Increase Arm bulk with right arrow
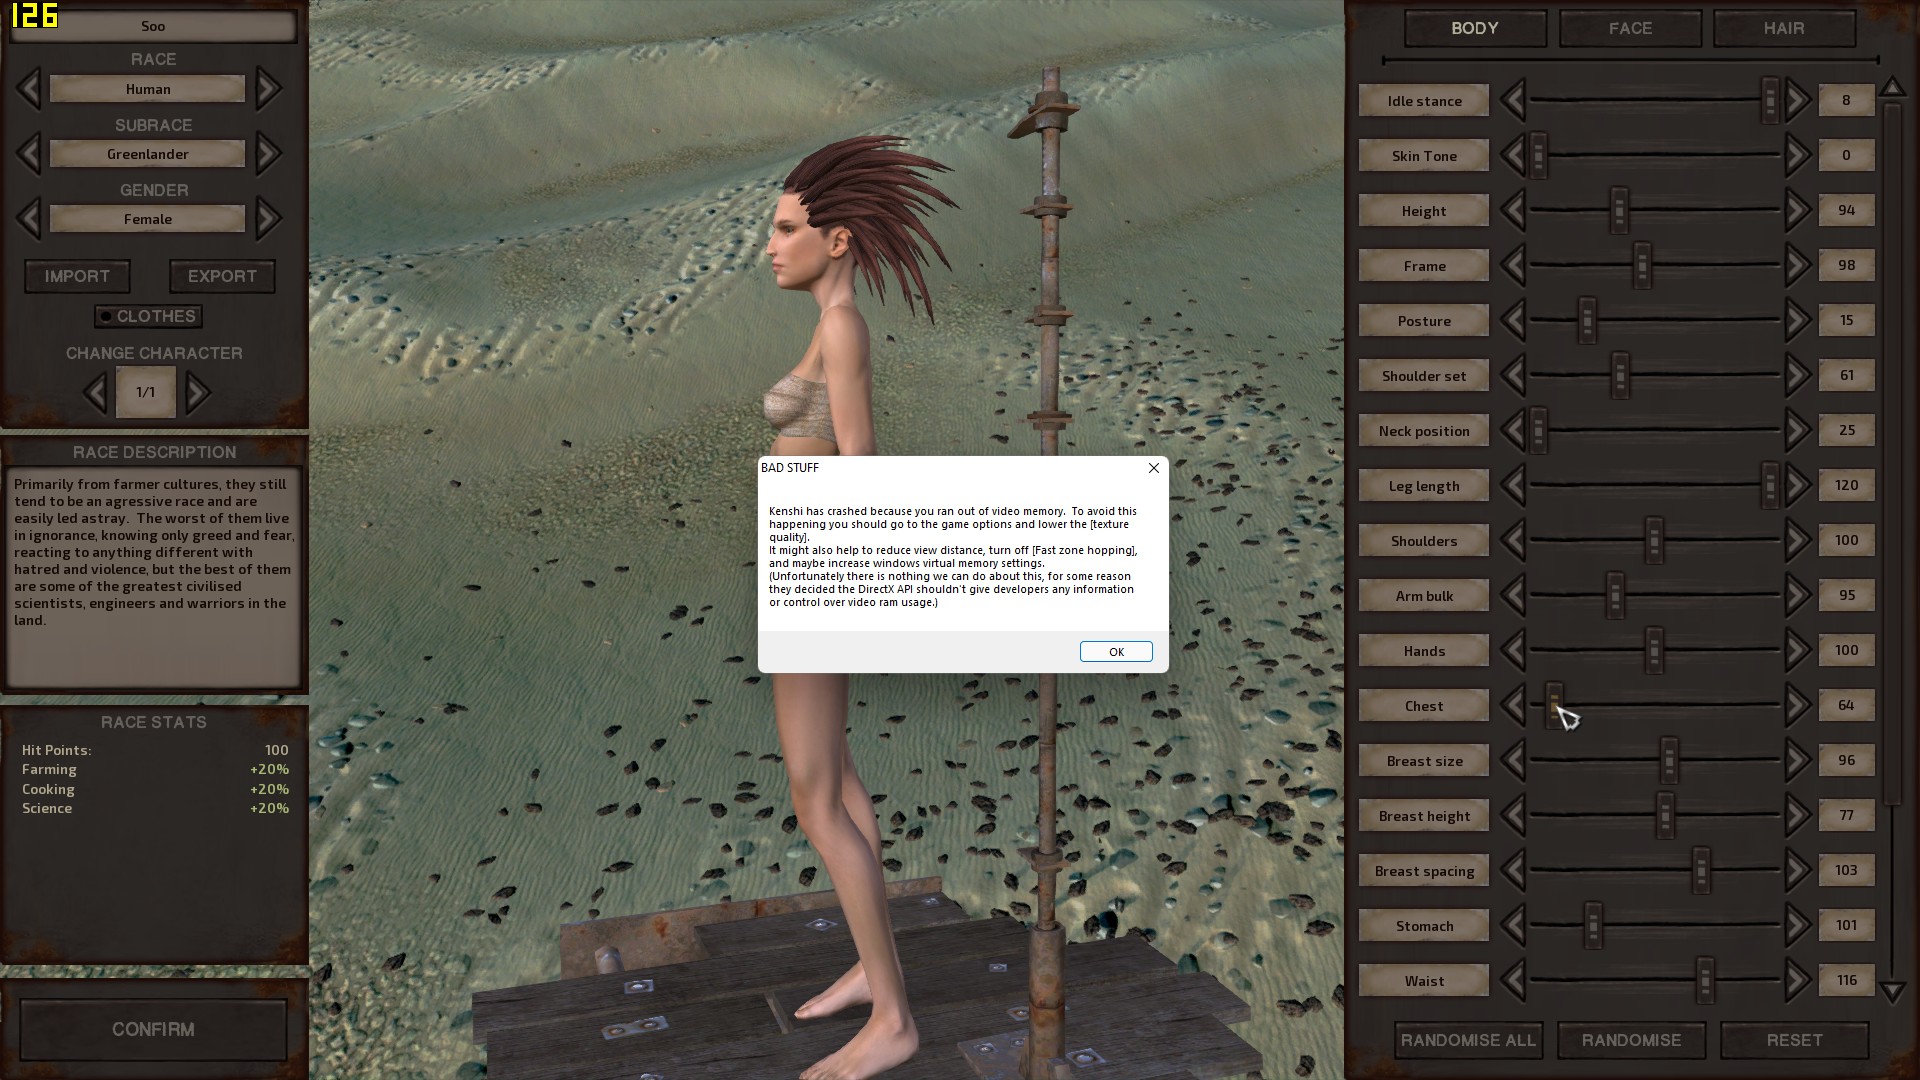Image resolution: width=1920 pixels, height=1080 pixels. (1798, 595)
